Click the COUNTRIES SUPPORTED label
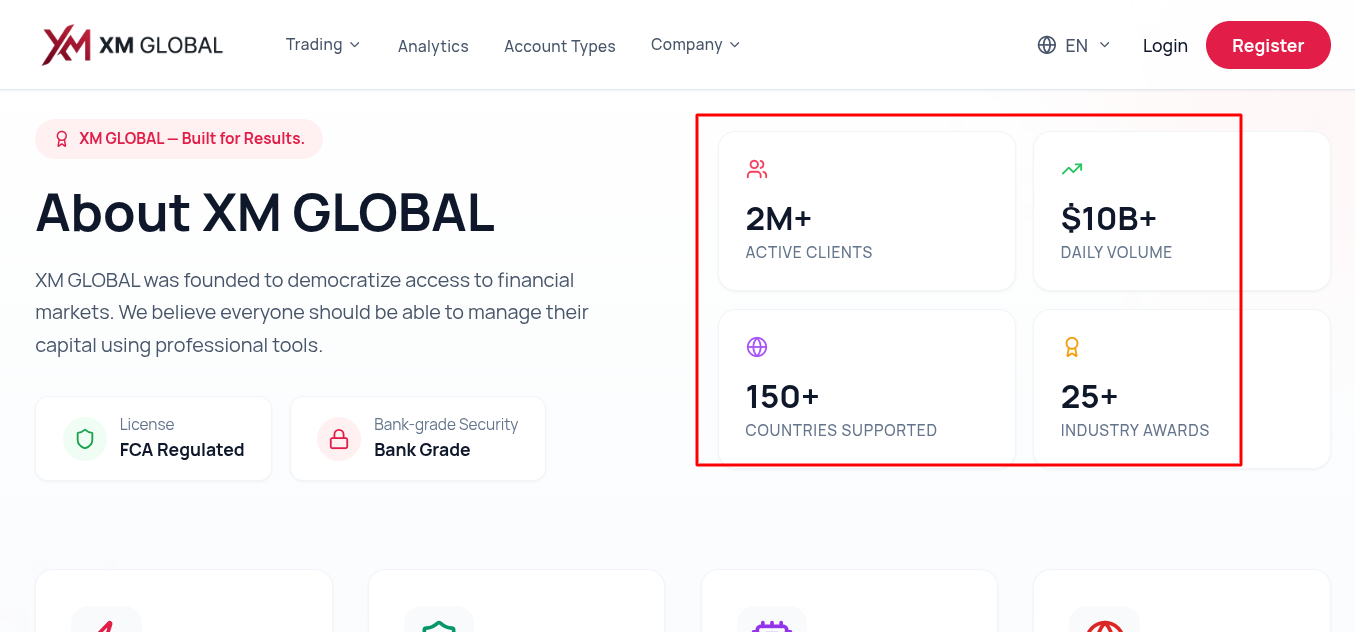 [841, 430]
